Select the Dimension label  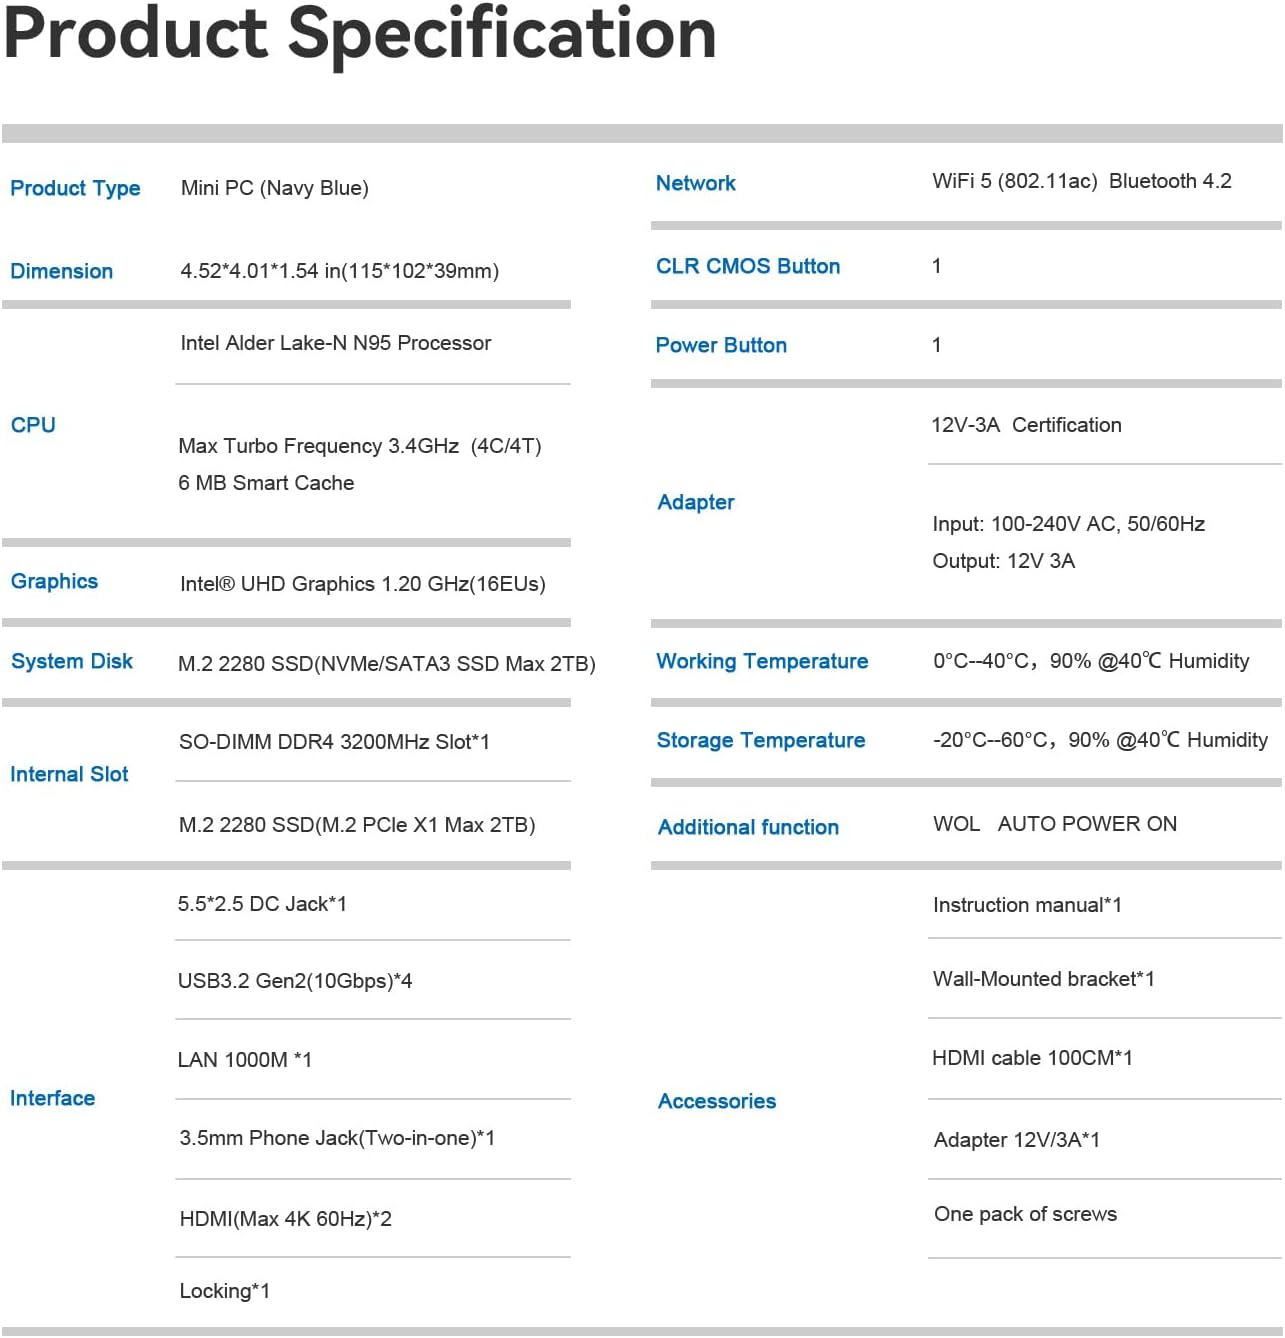click(61, 271)
